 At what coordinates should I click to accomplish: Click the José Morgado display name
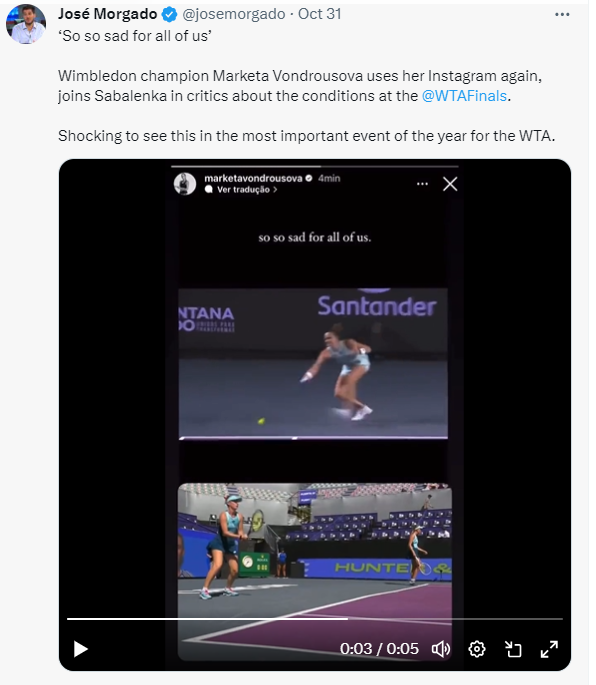pyautogui.click(x=107, y=14)
